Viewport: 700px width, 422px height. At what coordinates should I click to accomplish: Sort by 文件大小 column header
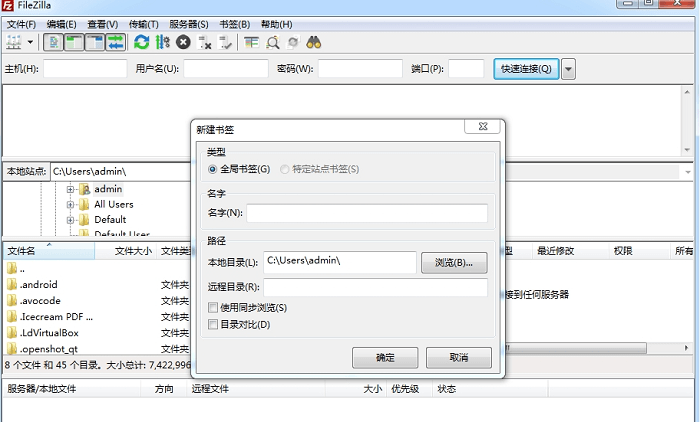pos(126,251)
